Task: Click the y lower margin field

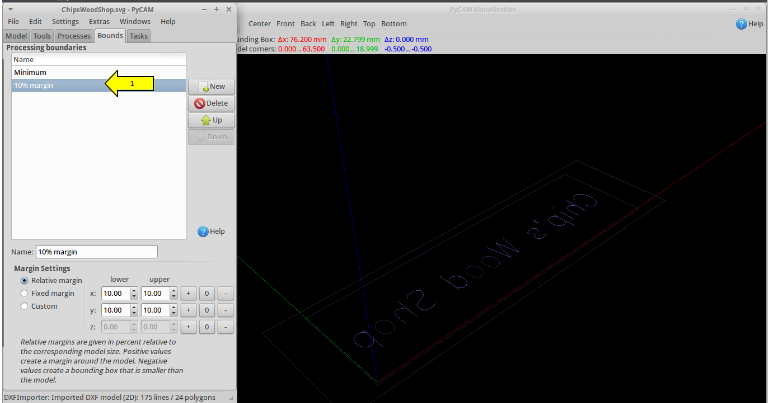Action: [x=116, y=310]
